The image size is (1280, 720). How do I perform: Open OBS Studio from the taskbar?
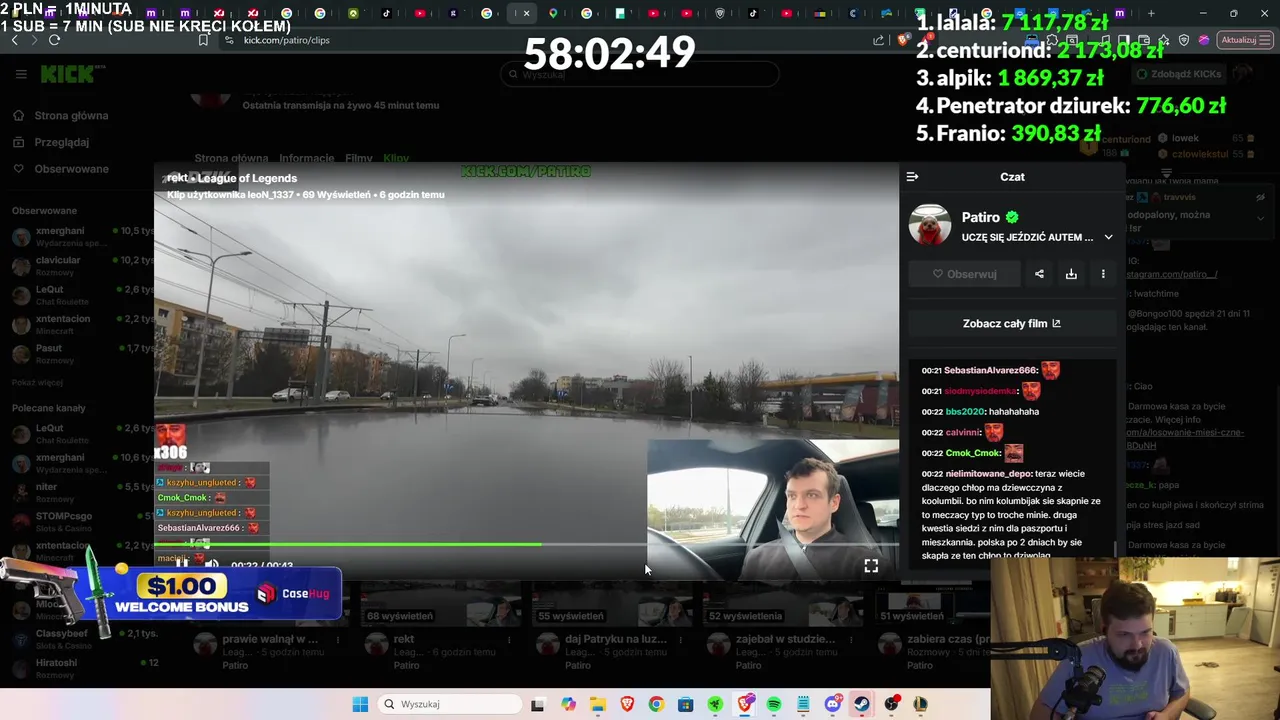(x=891, y=704)
